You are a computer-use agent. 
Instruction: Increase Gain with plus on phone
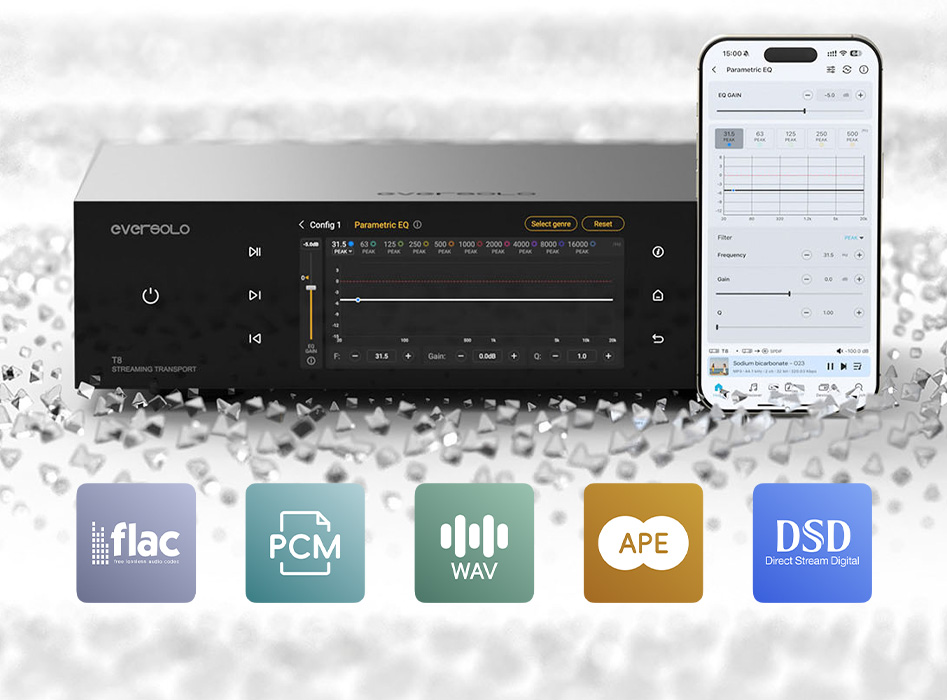(x=859, y=279)
